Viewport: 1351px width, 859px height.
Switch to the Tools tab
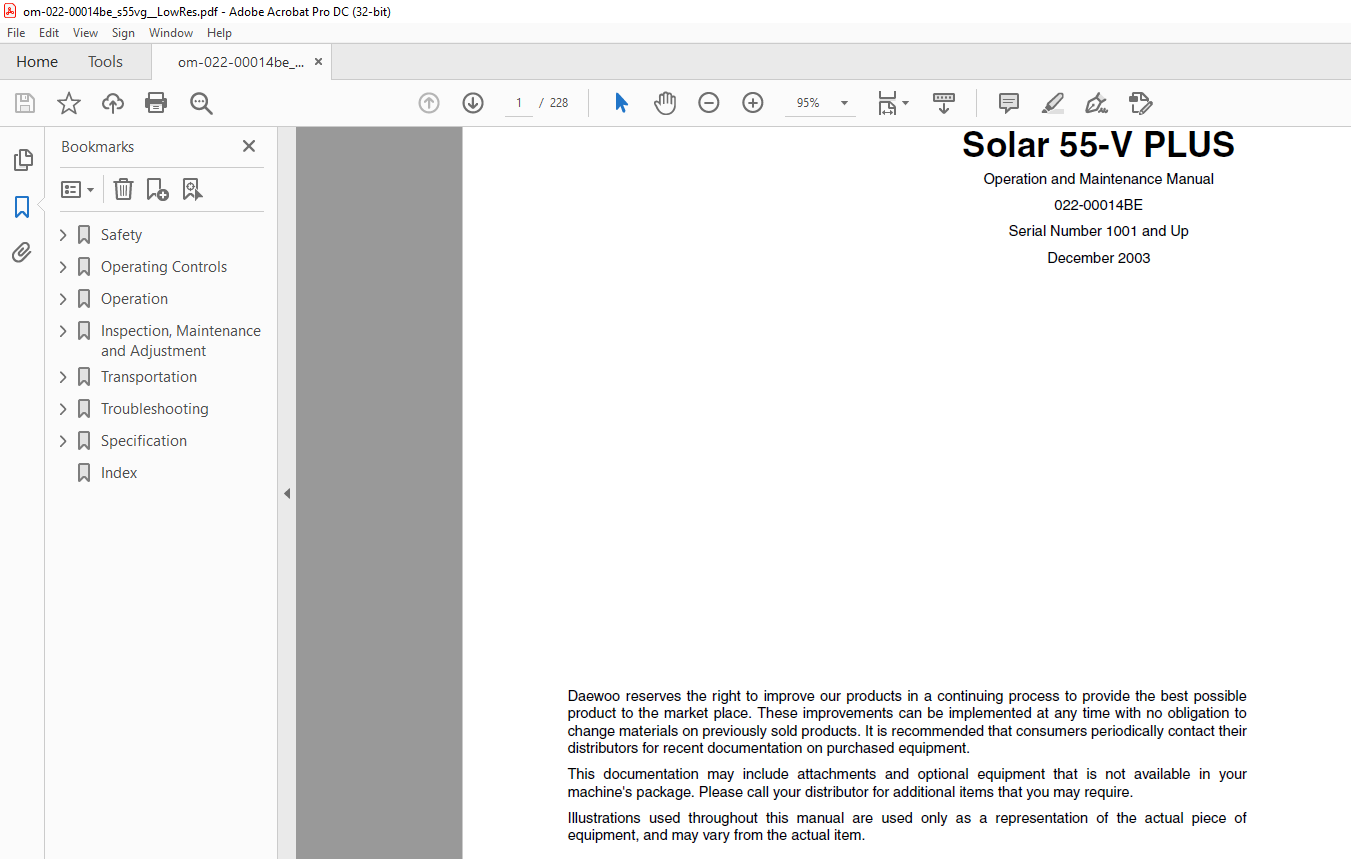pos(105,62)
